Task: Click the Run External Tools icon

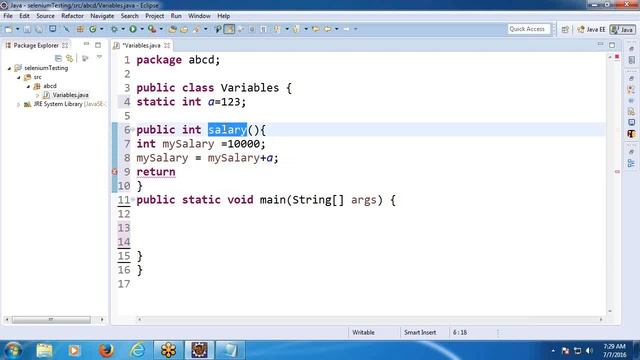Action: (x=152, y=29)
